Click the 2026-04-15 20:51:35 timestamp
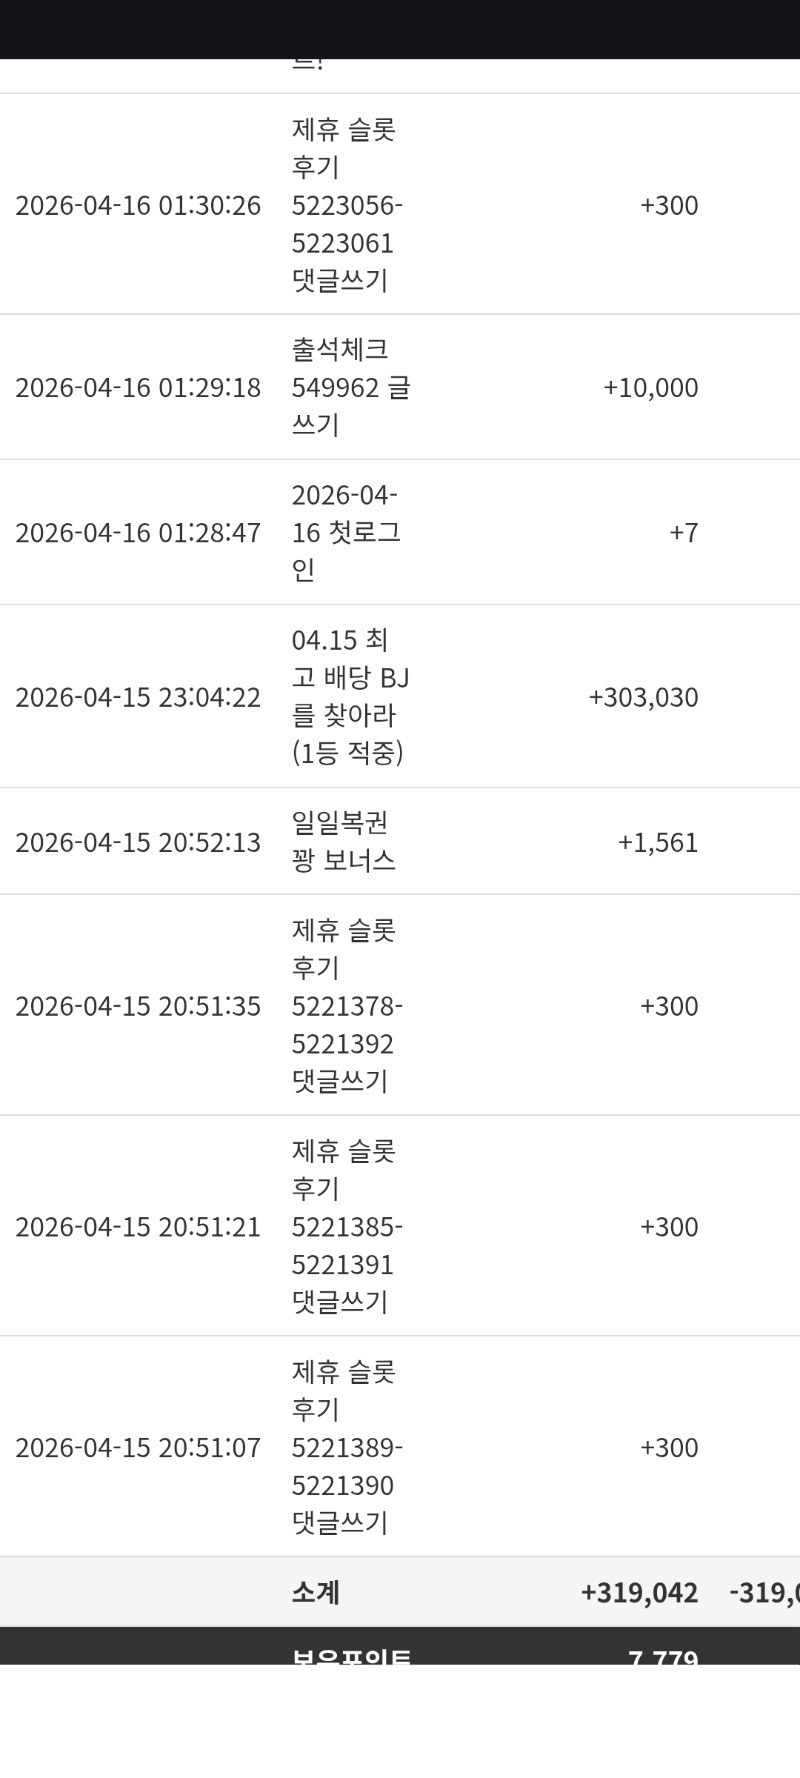Viewport: 800px width, 1778px height. pos(138,1006)
